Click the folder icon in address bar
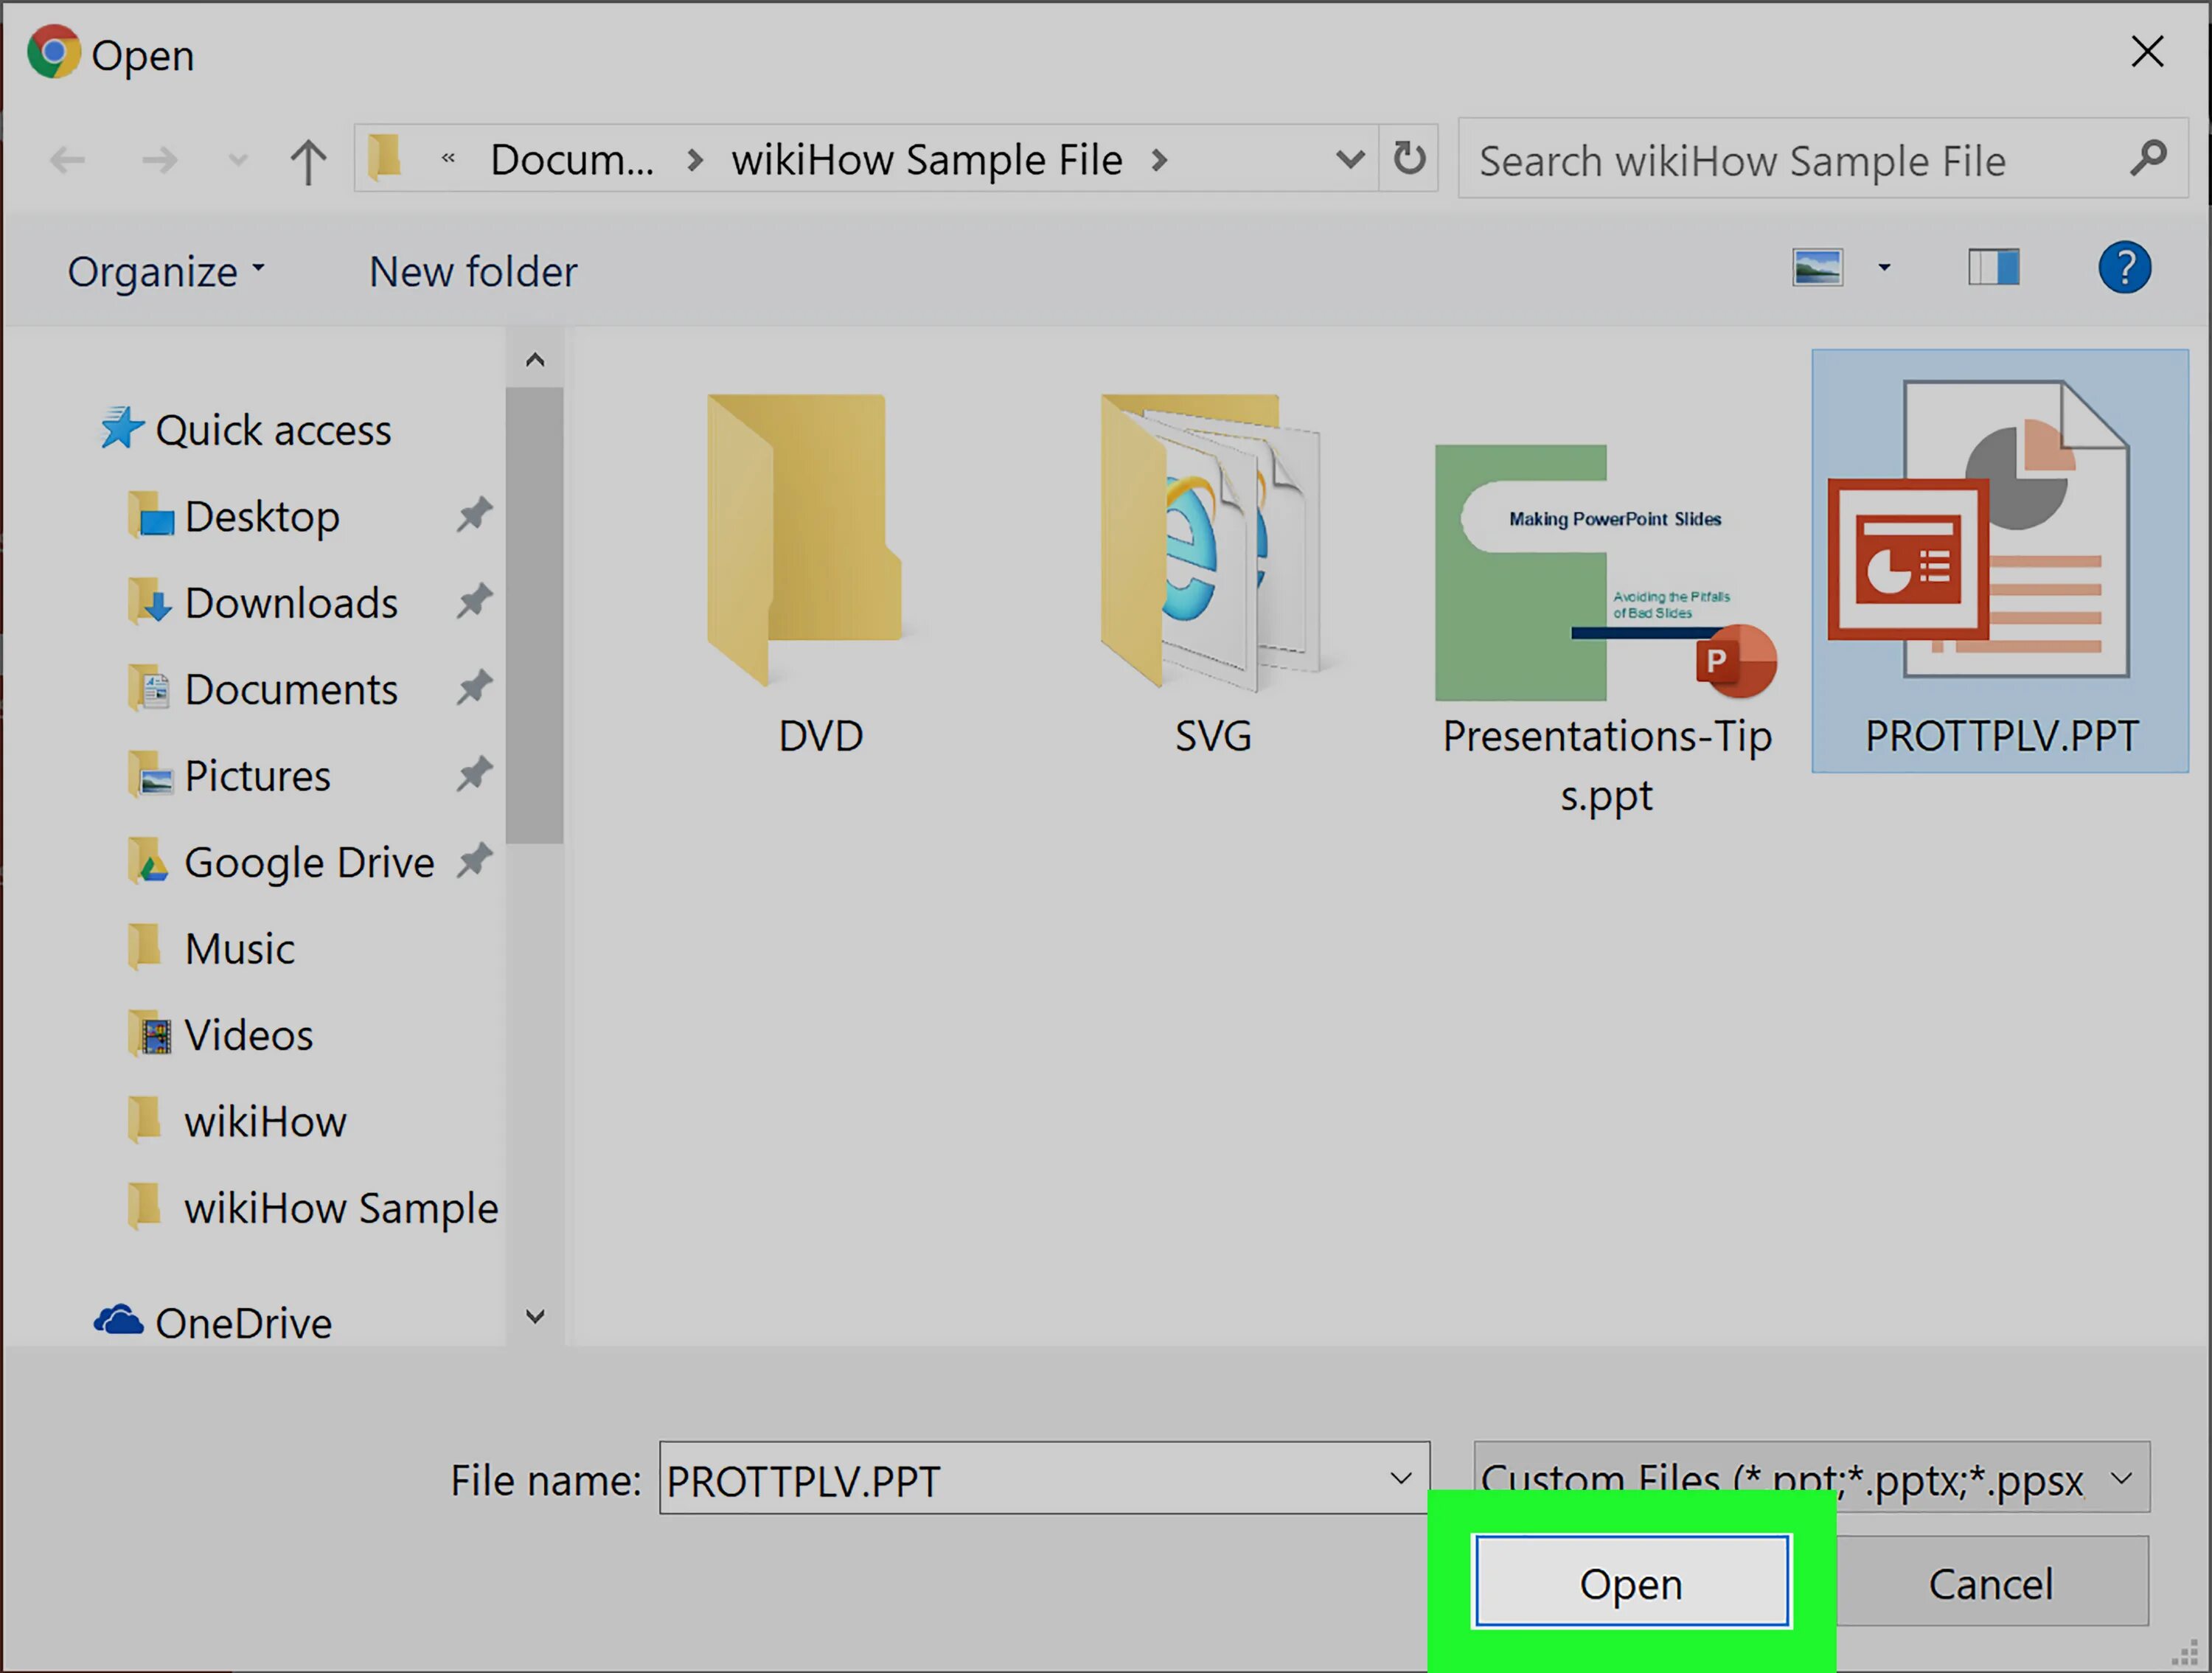The width and height of the screenshot is (2212, 1673). tap(385, 158)
